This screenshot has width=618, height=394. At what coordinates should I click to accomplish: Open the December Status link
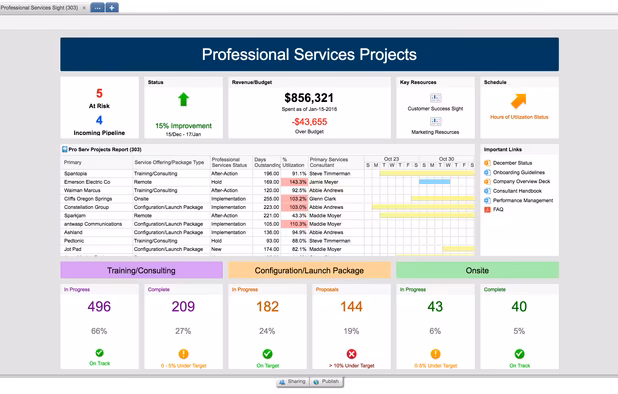(512, 163)
